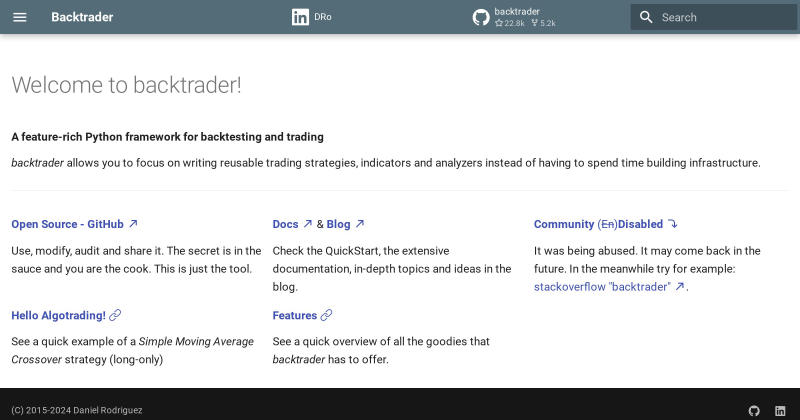This screenshot has height=420, width=800.
Task: Click the italic Simple Moving Average Crossover text
Action: pos(133,350)
